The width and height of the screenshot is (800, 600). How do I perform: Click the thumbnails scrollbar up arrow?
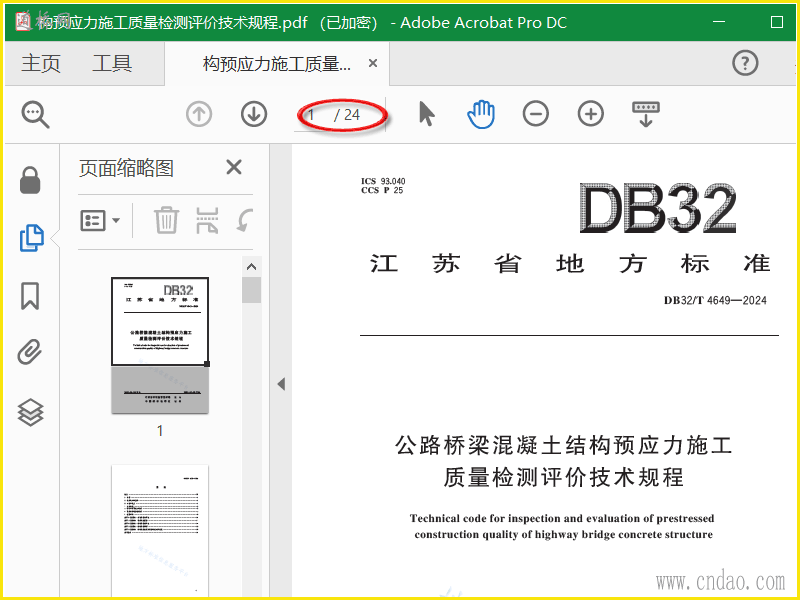251,267
